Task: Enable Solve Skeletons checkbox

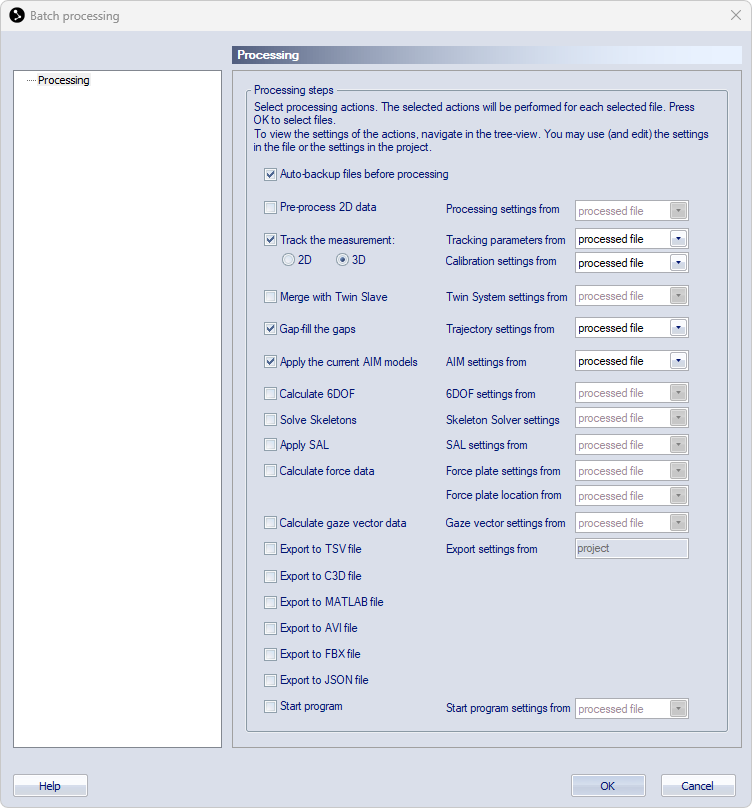Action: point(270,420)
